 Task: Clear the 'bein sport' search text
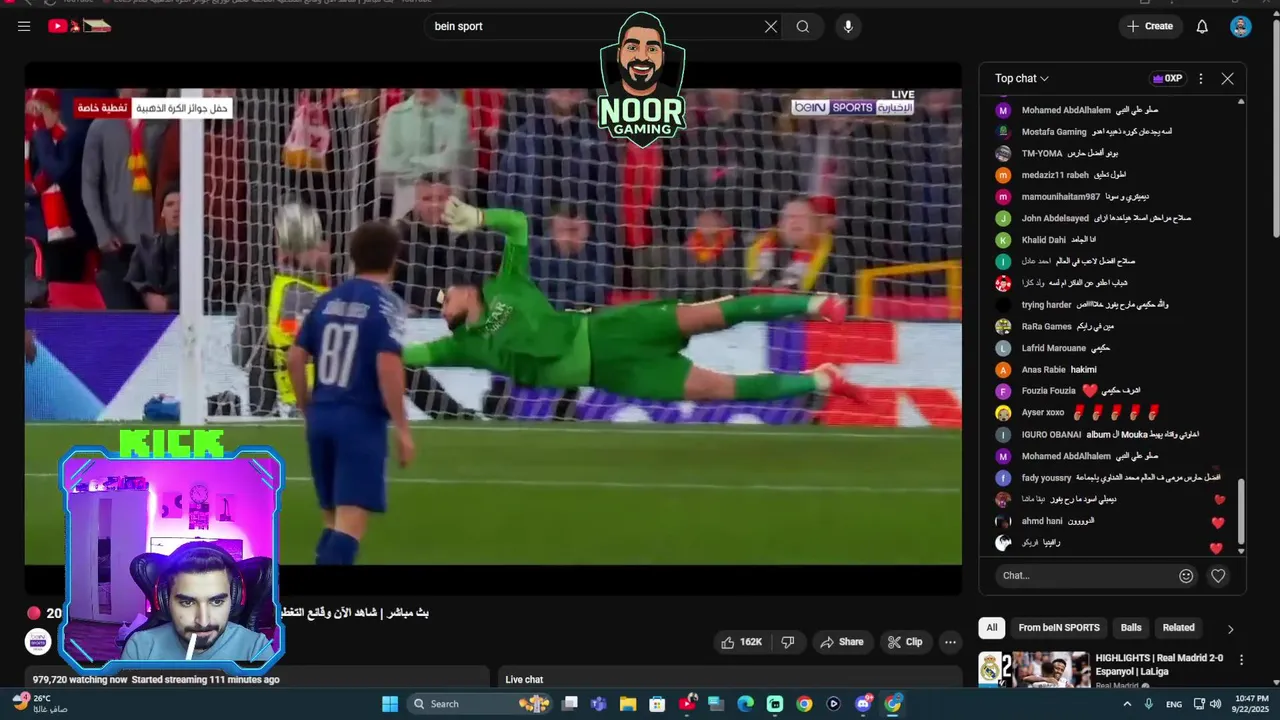771,27
